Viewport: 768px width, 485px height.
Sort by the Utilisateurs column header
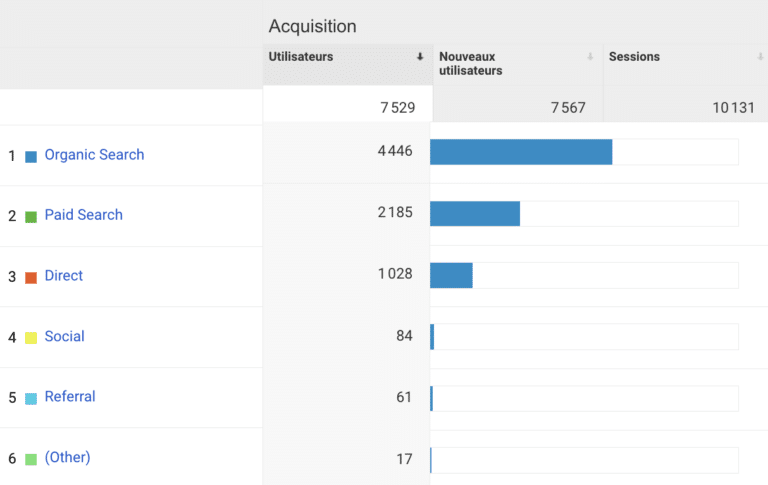(301, 57)
